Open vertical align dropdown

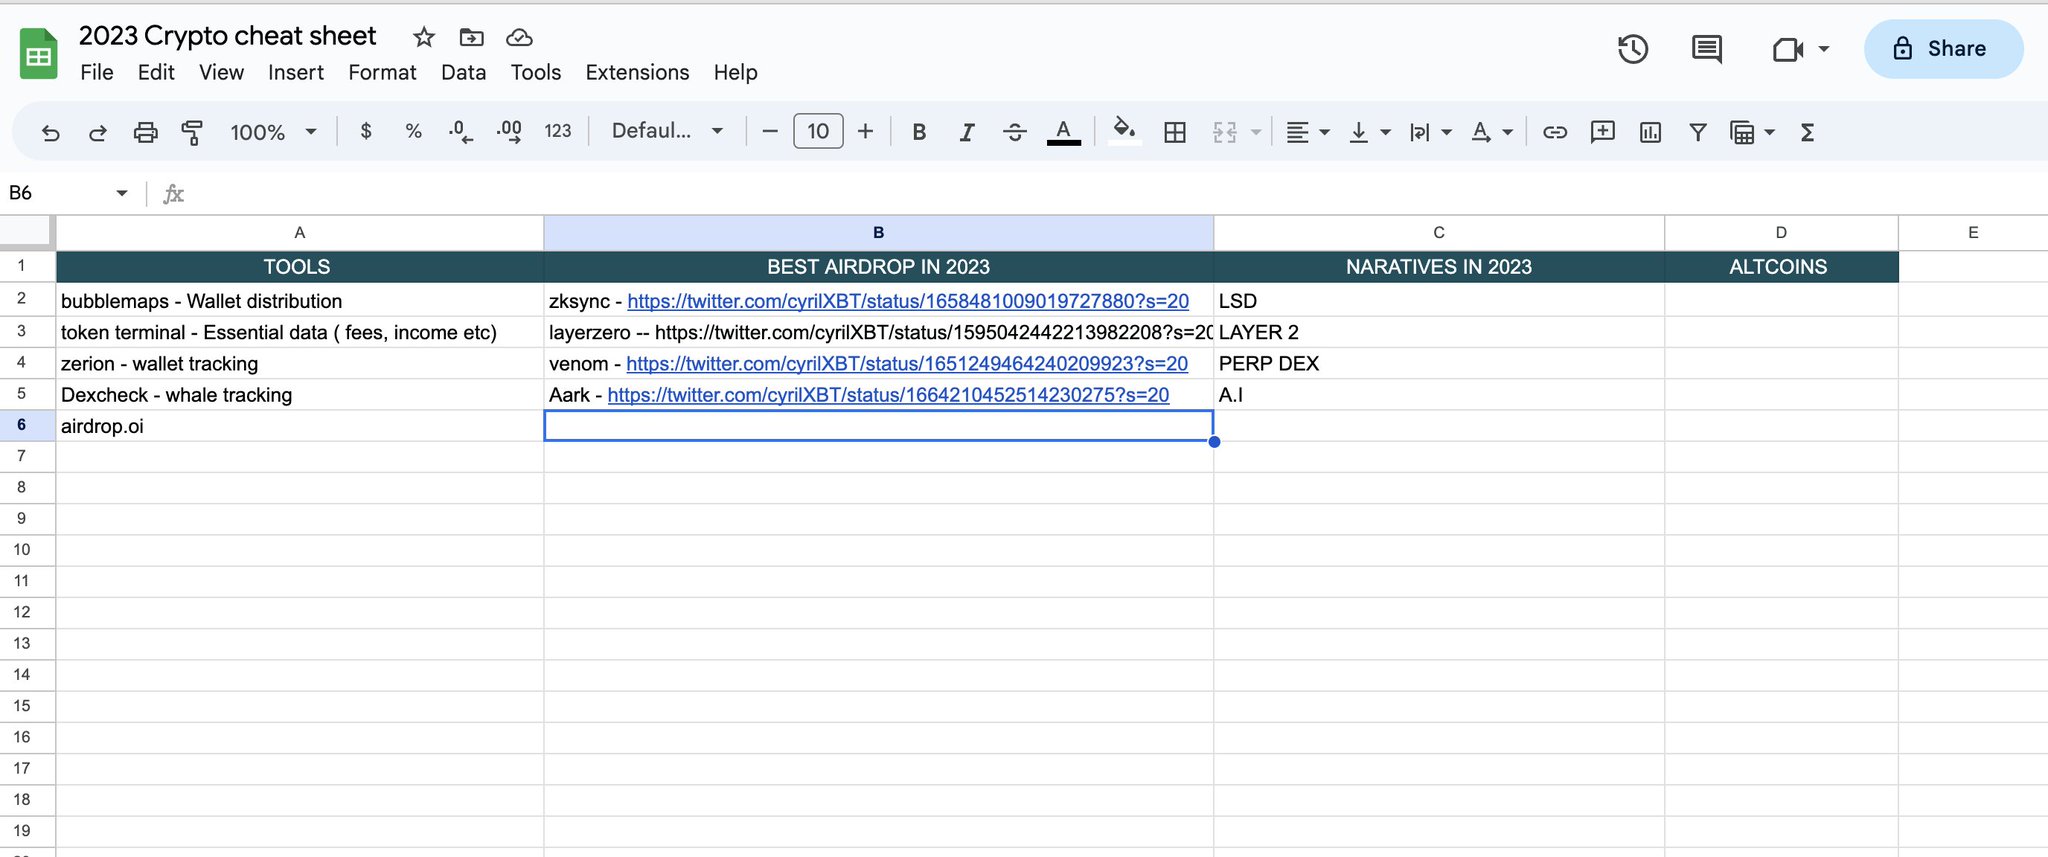(x=1369, y=132)
